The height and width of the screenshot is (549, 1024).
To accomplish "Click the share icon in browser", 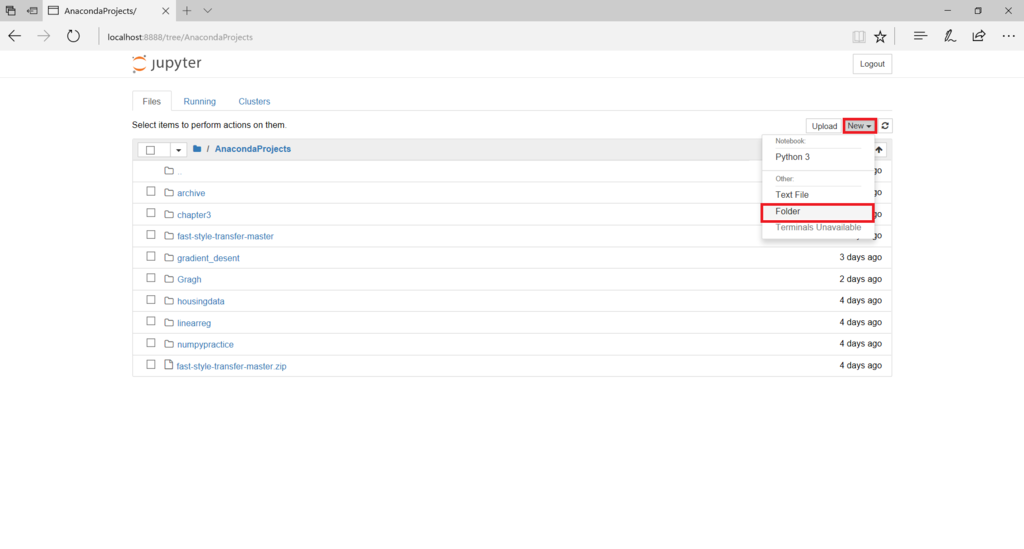I will [978, 37].
